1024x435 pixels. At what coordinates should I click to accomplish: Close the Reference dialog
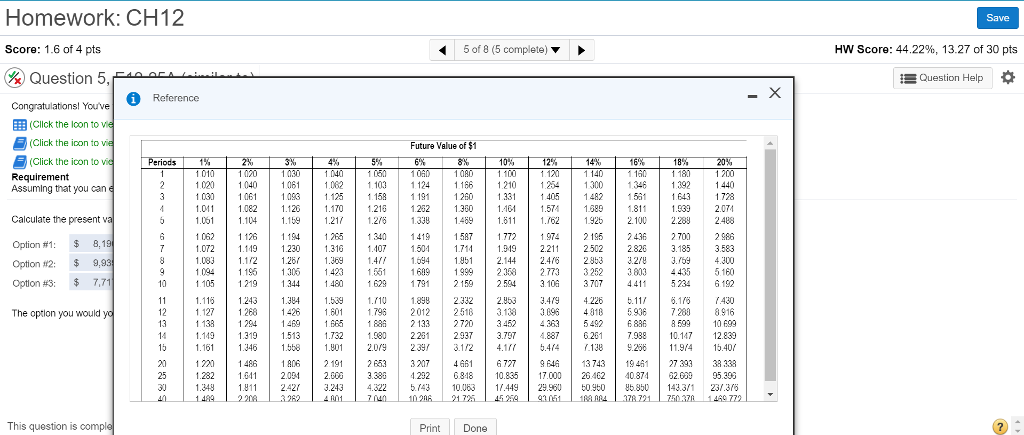773,94
